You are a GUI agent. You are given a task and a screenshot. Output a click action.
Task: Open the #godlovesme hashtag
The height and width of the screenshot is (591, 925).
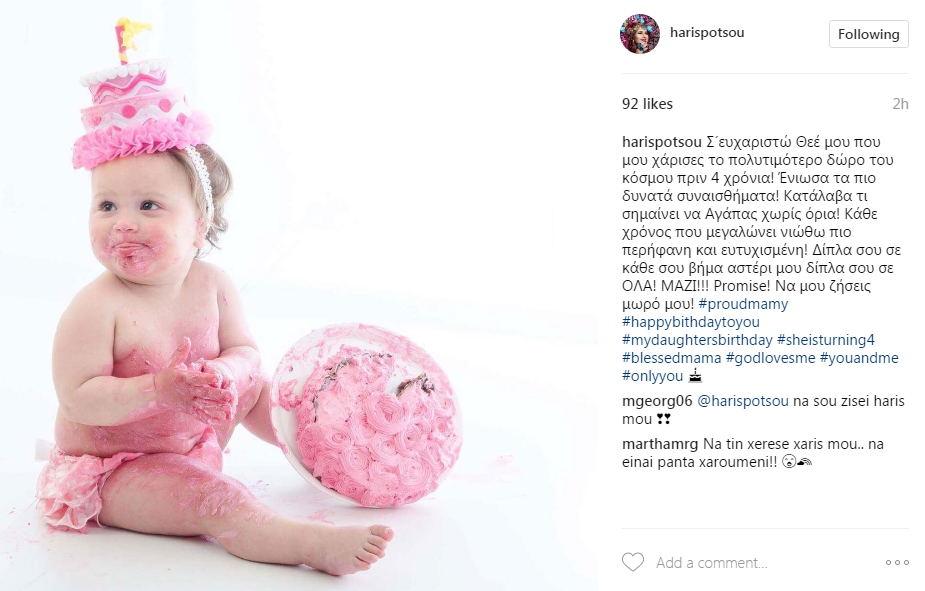click(770, 358)
